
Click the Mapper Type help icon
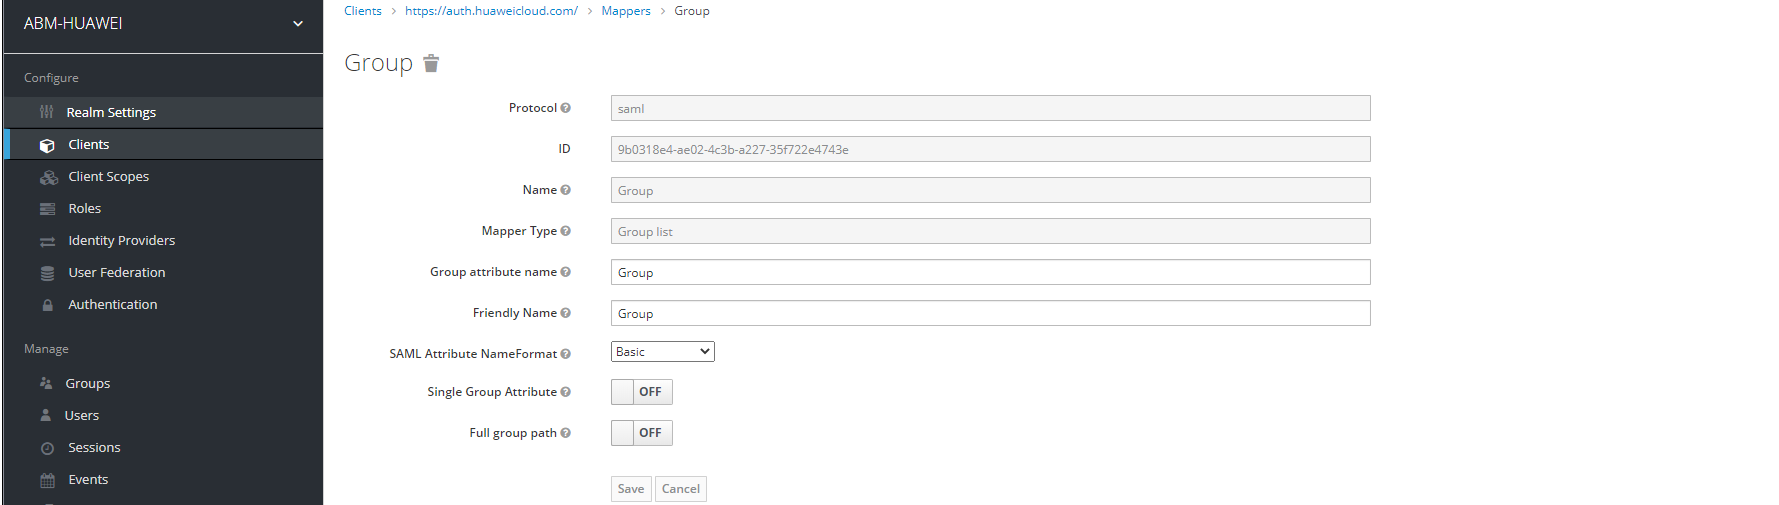coord(566,231)
